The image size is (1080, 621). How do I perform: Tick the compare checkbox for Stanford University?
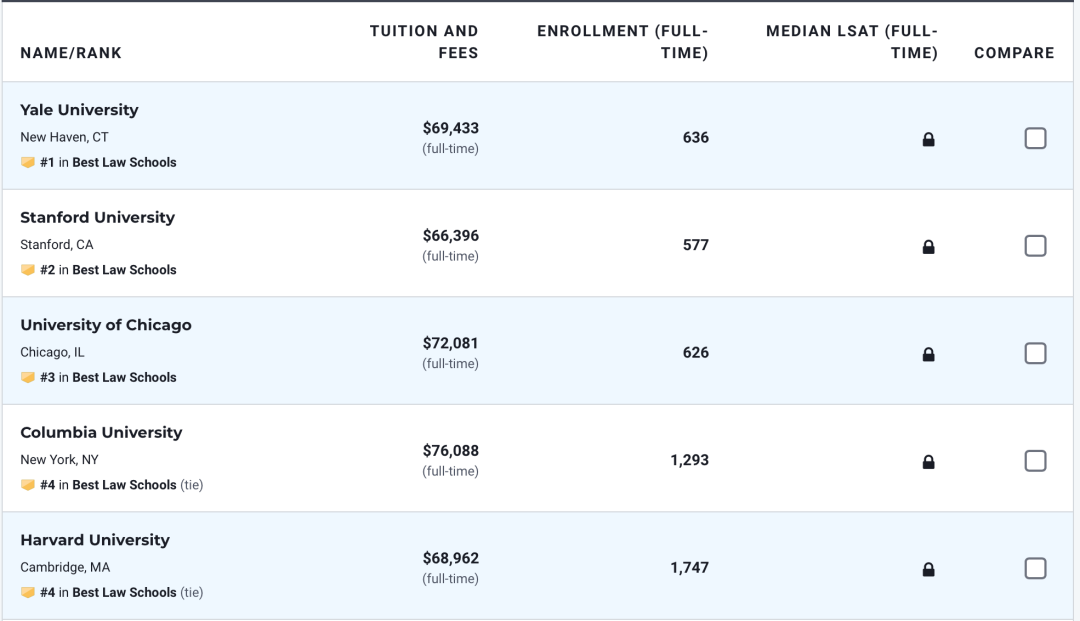pos(1035,246)
